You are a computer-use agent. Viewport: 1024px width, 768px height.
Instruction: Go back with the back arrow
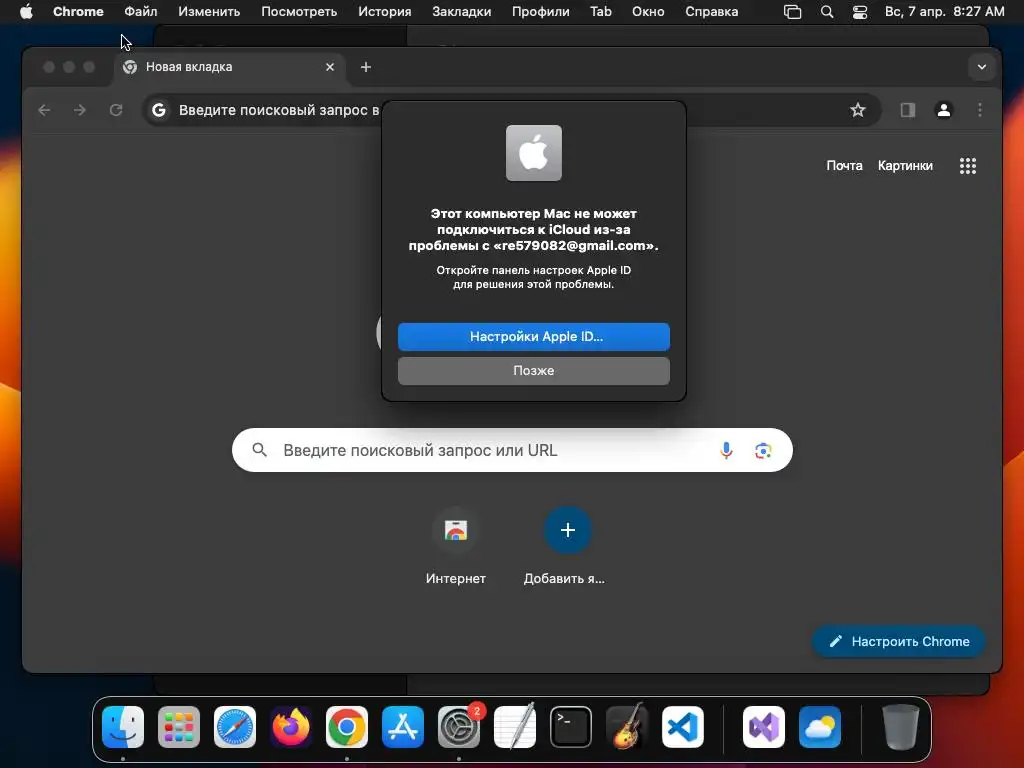tap(44, 110)
